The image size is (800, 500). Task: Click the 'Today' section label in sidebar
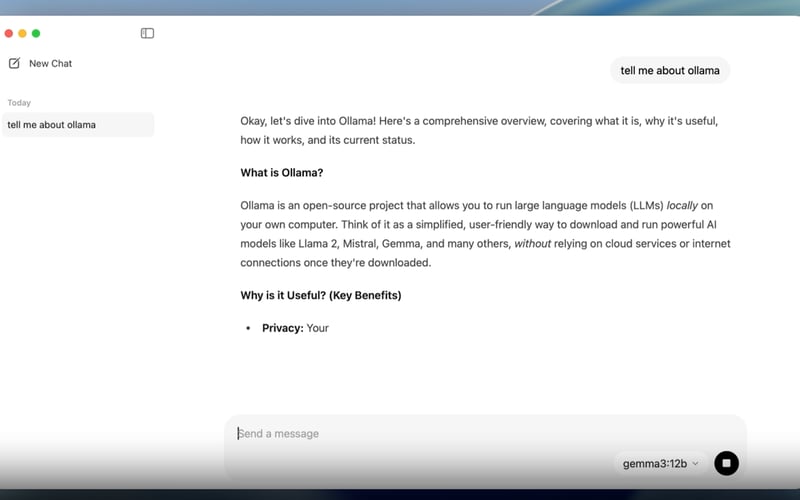pos(19,103)
